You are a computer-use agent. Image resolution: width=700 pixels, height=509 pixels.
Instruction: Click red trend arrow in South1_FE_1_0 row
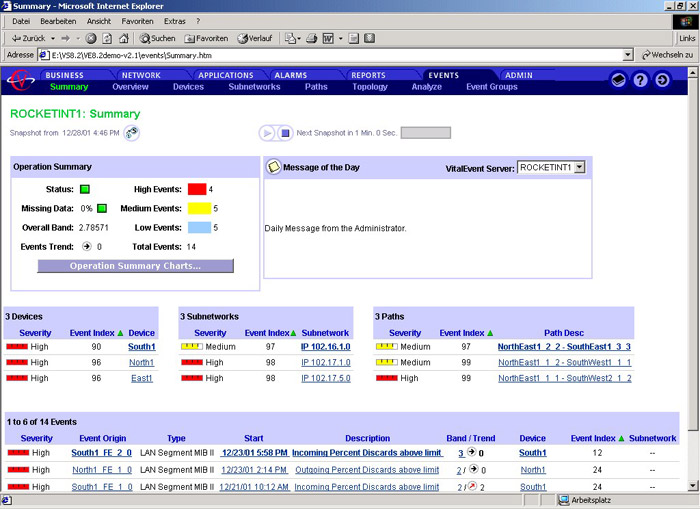click(x=471, y=486)
